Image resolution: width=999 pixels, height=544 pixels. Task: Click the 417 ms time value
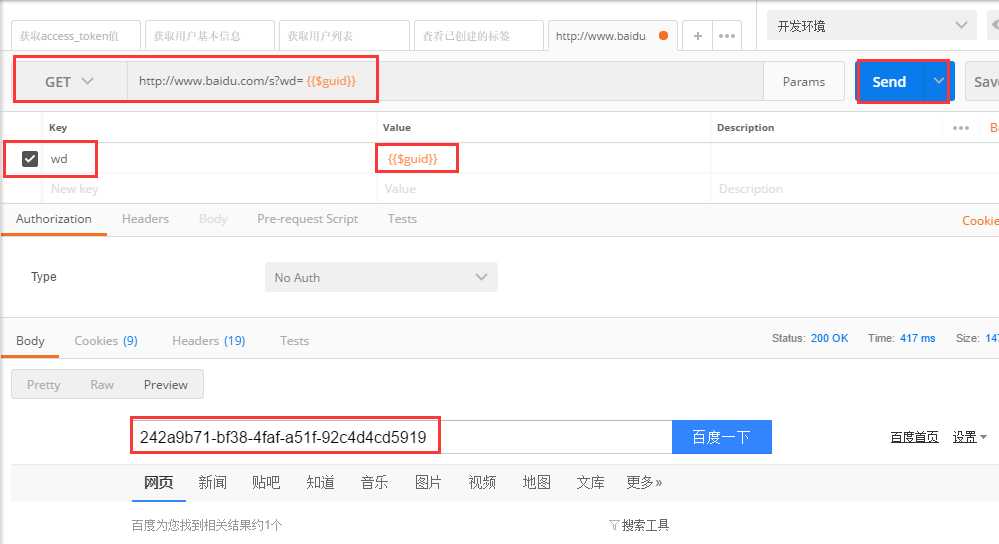pos(917,338)
